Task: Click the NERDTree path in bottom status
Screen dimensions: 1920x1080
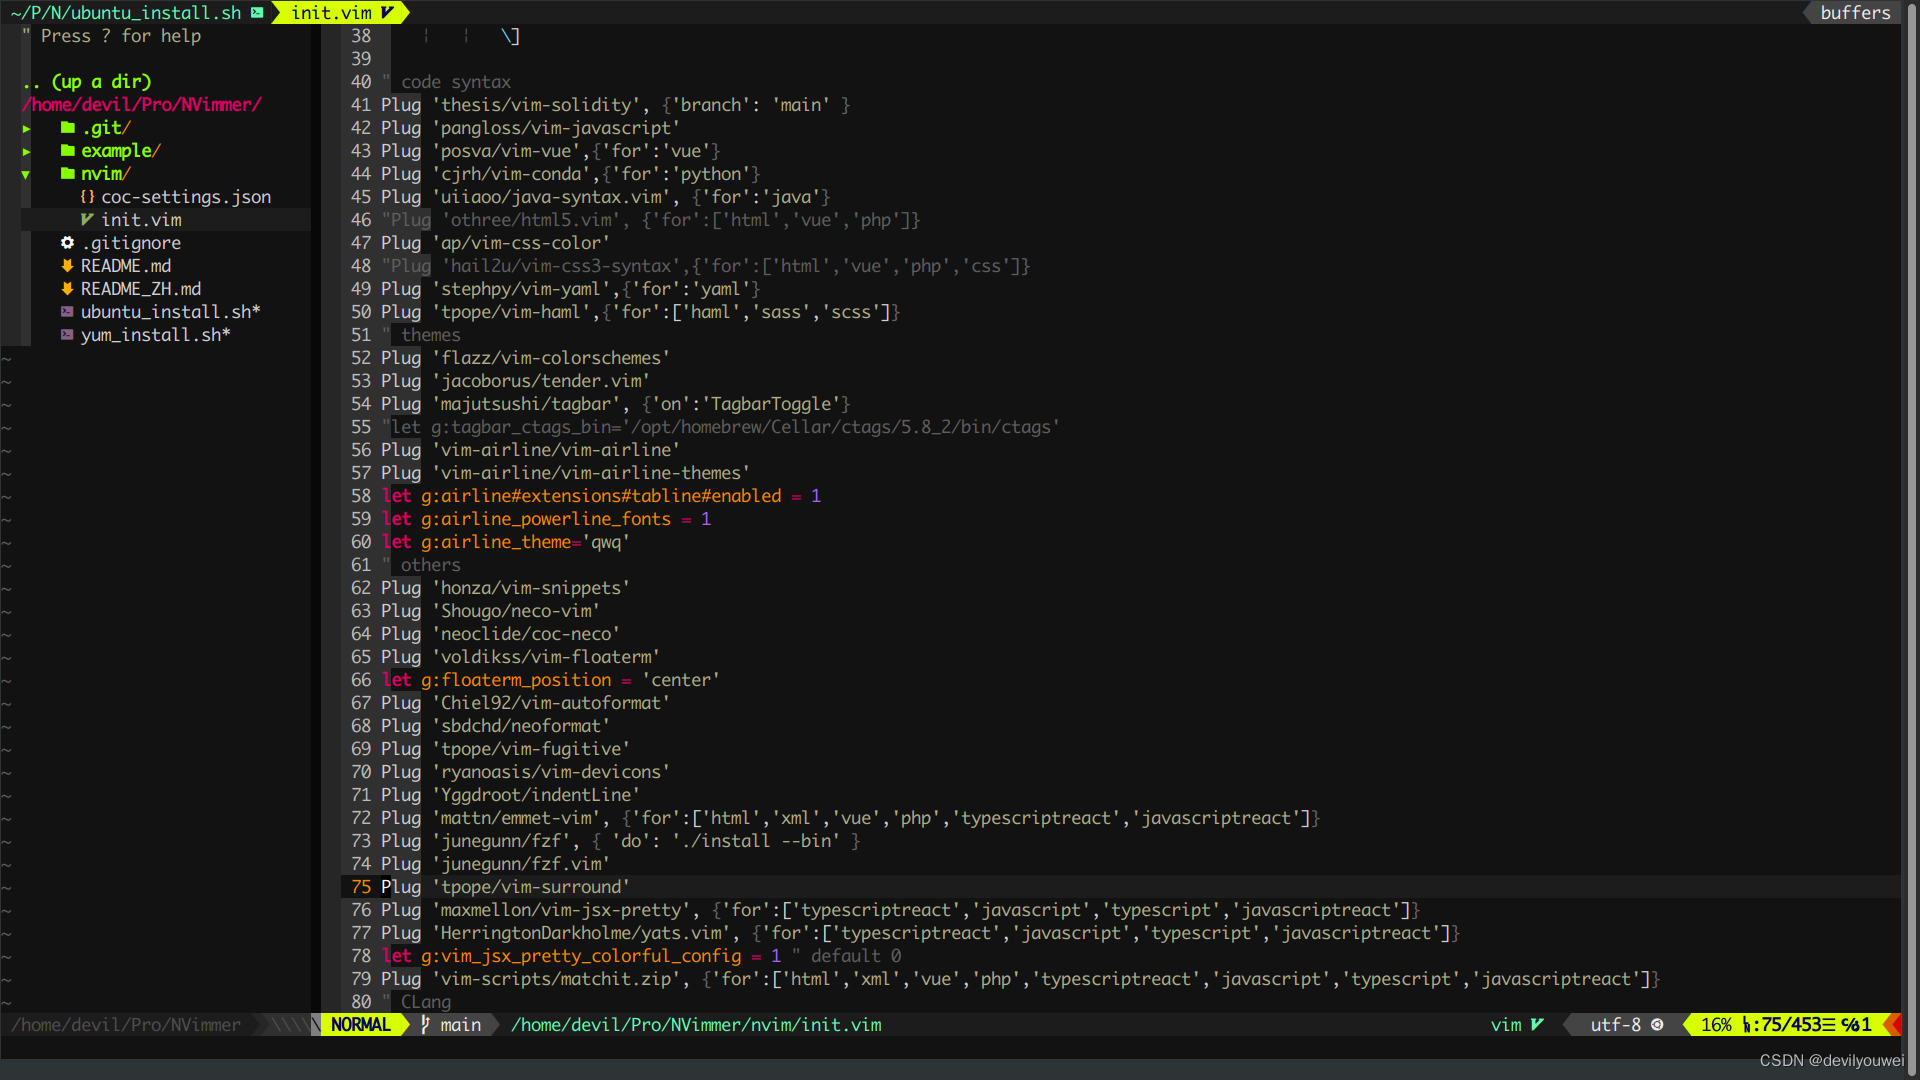Action: coord(126,1025)
